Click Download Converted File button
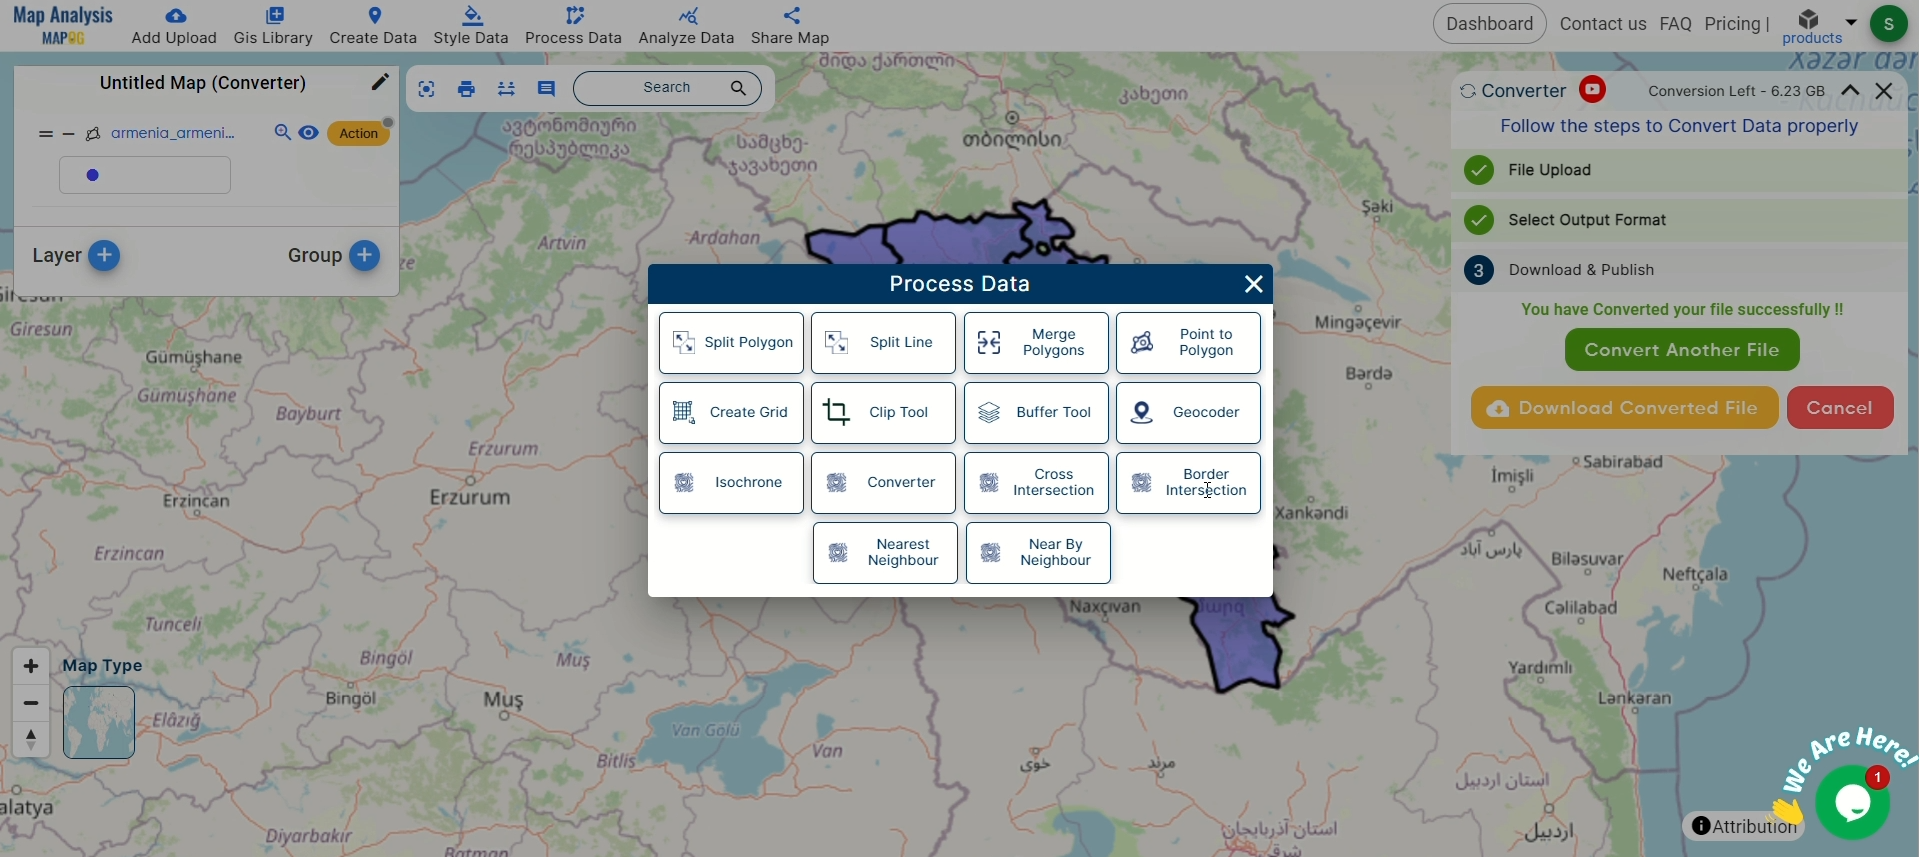This screenshot has height=857, width=1919. [1624, 408]
